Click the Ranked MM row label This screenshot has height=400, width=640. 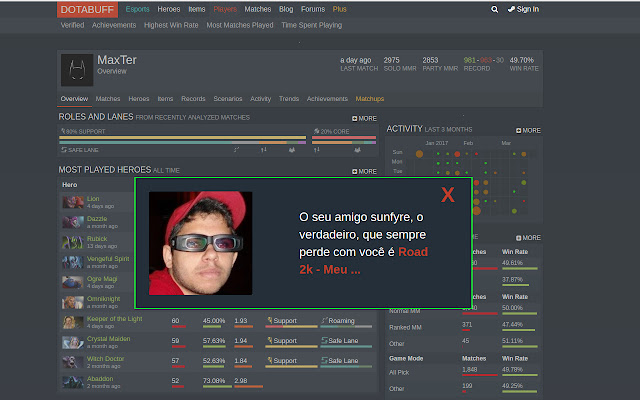pyautogui.click(x=405, y=327)
